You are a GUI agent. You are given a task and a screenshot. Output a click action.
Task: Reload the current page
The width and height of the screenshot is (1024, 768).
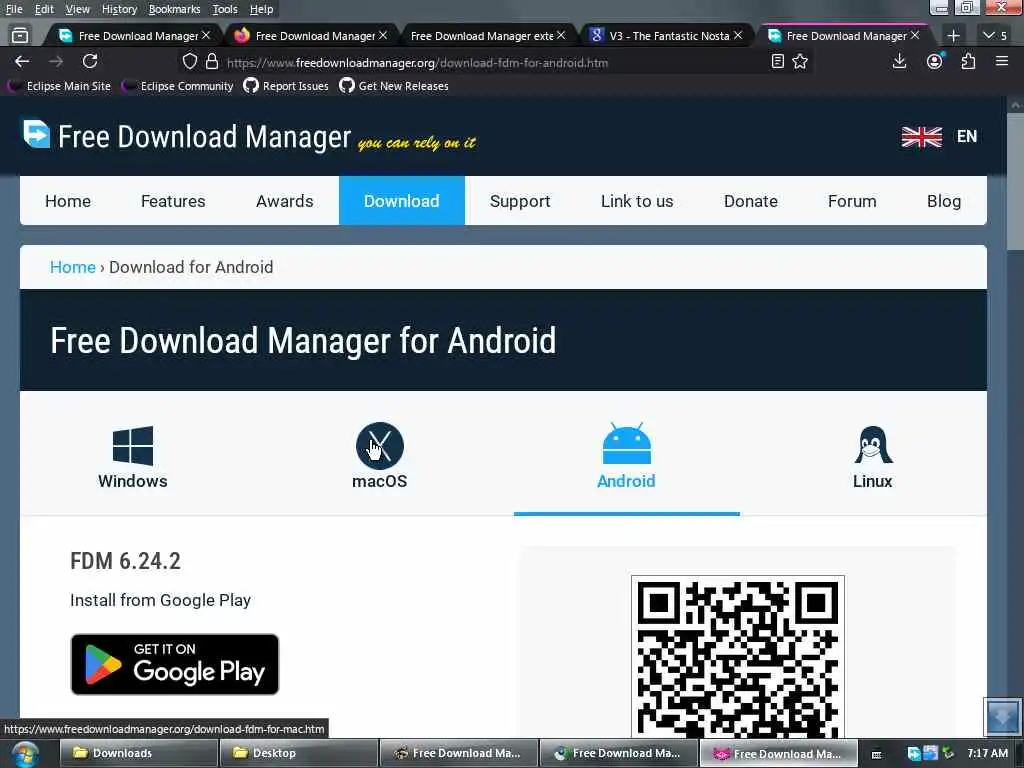[x=90, y=61]
